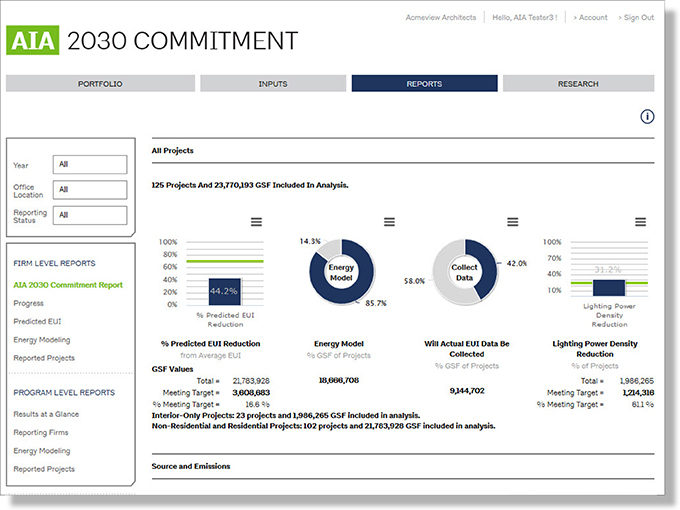The image size is (680, 510).
Task: Open AIA 2030 Commitment Report
Action: (68, 285)
